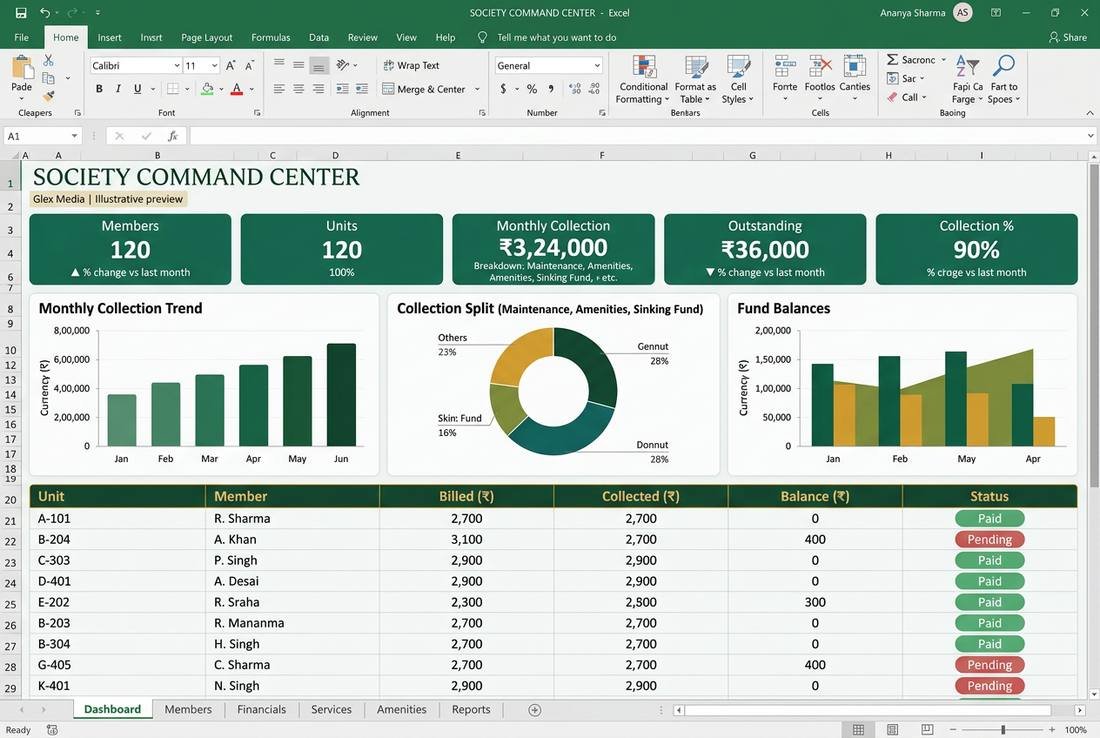Toggle Align Left
The height and width of the screenshot is (738, 1100).
point(279,88)
